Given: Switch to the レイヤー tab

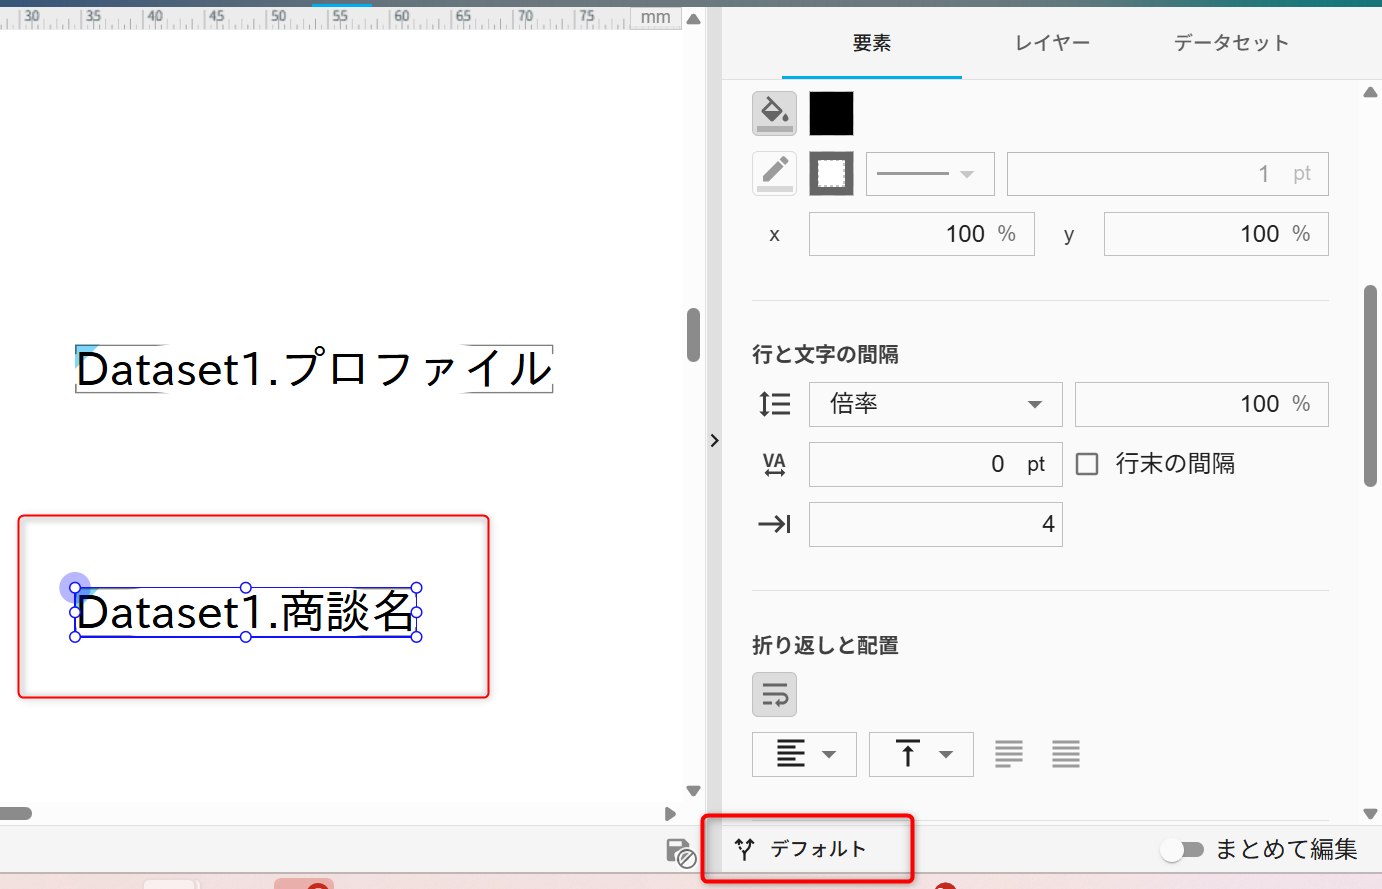Looking at the screenshot, I should pyautogui.click(x=1052, y=43).
